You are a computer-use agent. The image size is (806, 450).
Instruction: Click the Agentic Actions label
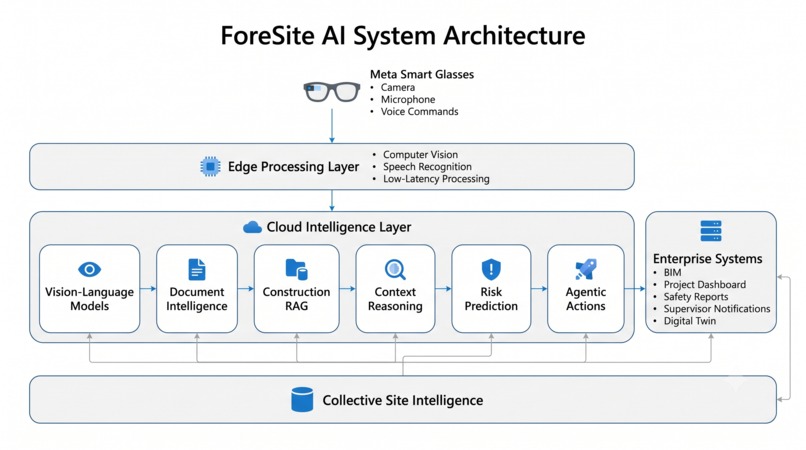(586, 299)
